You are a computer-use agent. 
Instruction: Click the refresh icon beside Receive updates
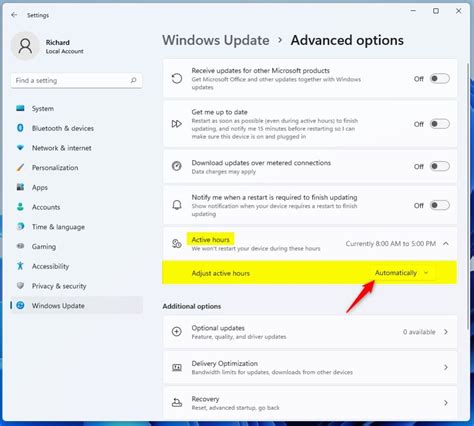[177, 79]
